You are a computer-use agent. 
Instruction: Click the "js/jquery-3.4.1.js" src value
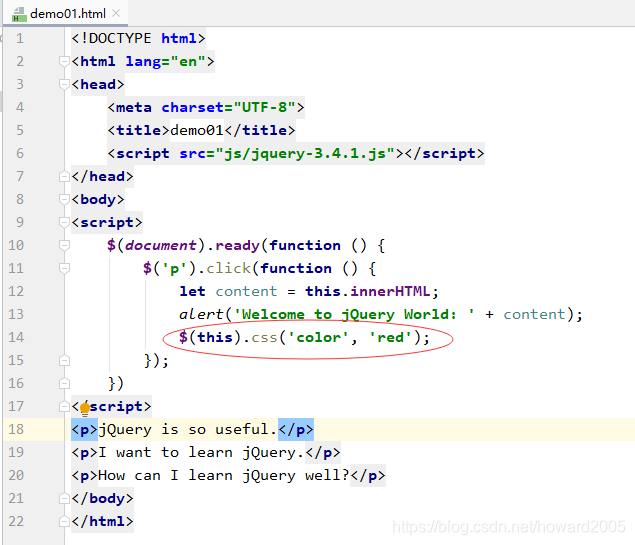[305, 153]
